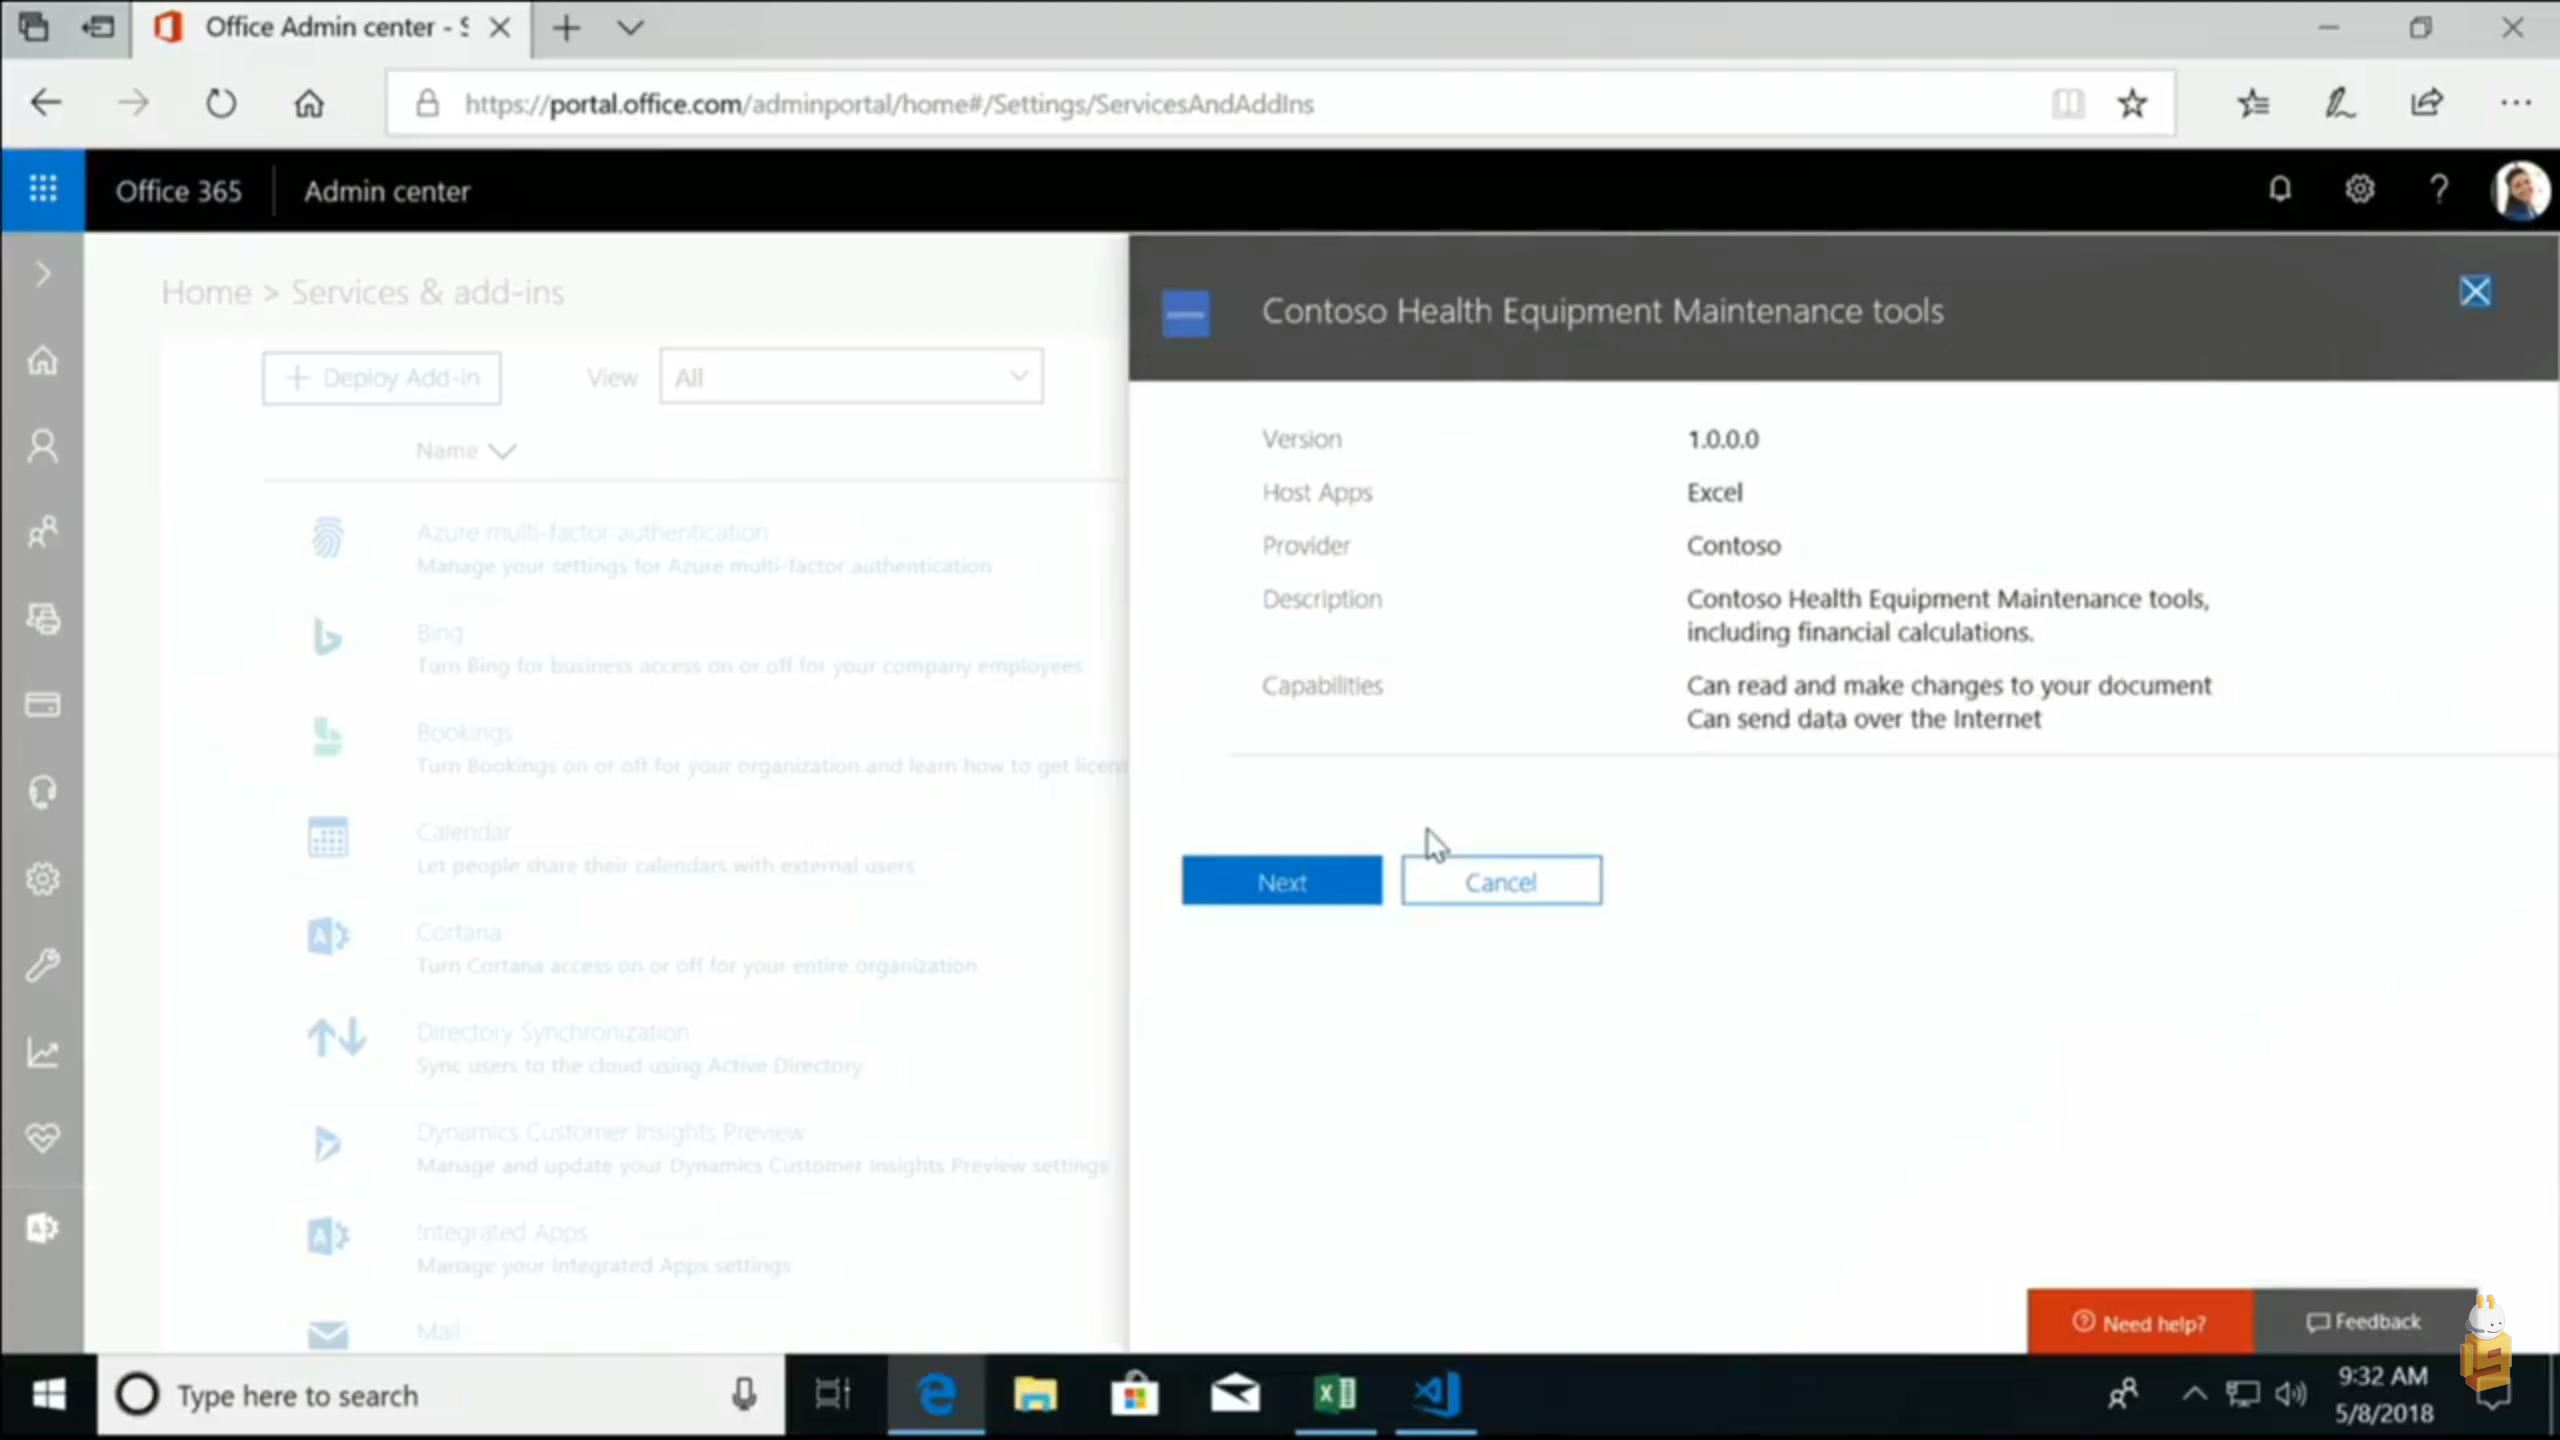This screenshot has width=2560, height=1440.
Task: Open Resources section in sidebar
Action: point(42,618)
